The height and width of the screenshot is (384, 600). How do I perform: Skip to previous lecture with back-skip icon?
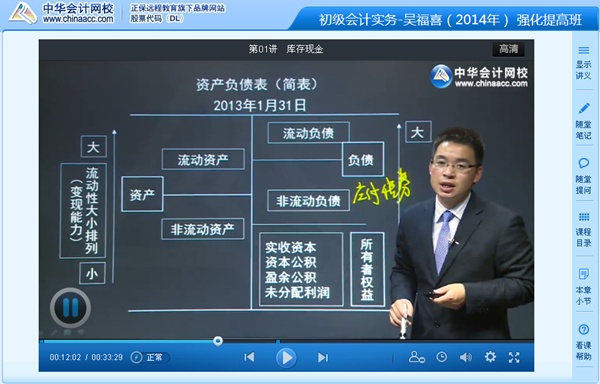(249, 357)
